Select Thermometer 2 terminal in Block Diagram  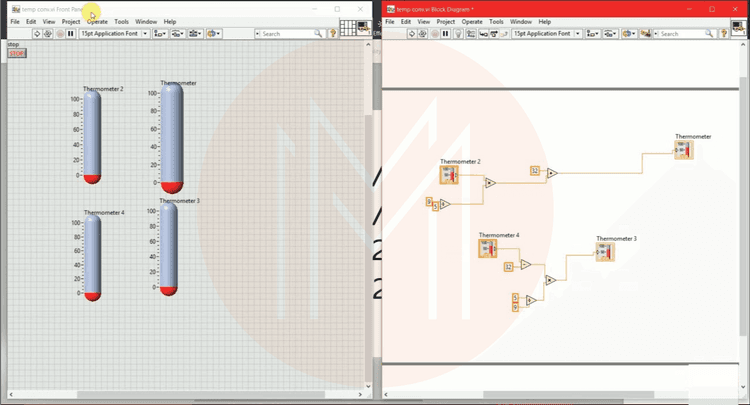pos(449,175)
